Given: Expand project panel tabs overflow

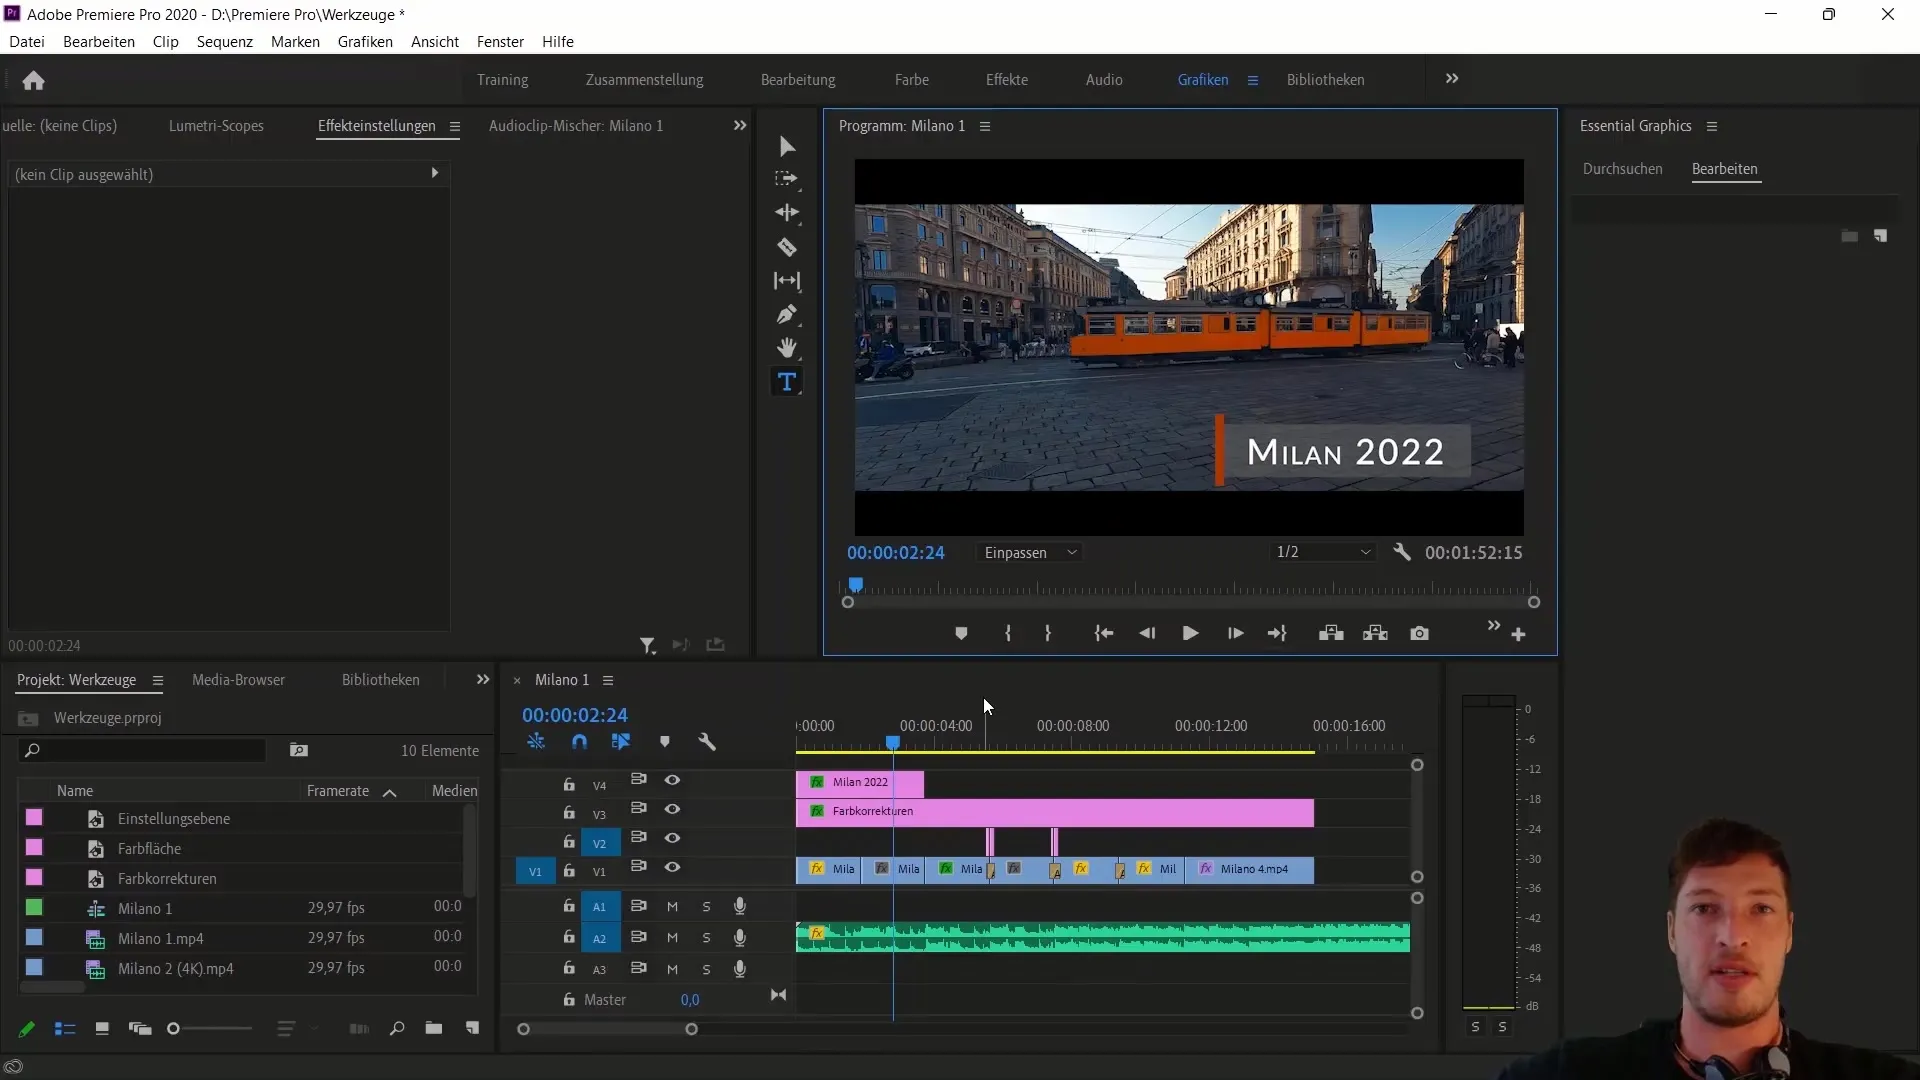Looking at the screenshot, I should pyautogui.click(x=483, y=679).
